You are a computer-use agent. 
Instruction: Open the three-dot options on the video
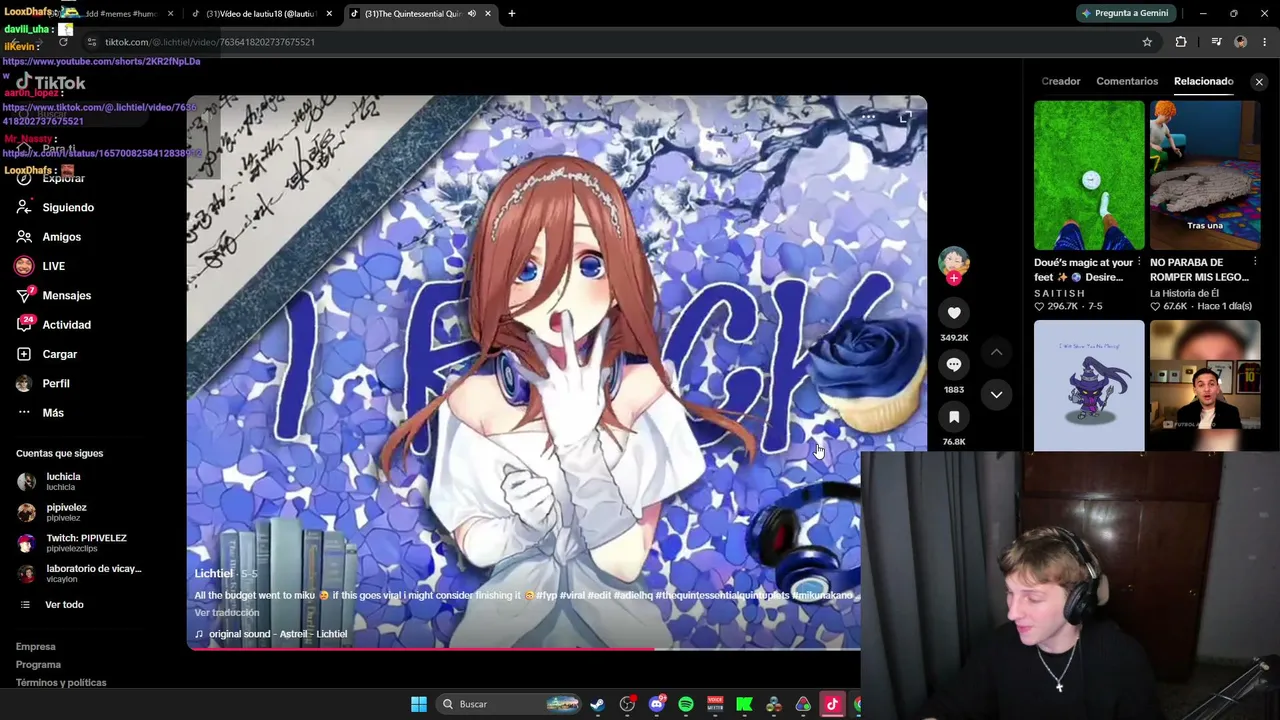pos(868,118)
